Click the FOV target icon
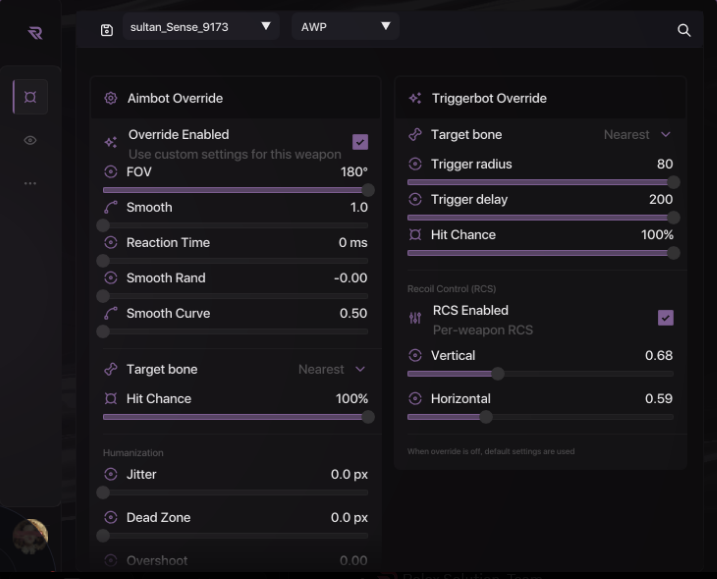 (111, 172)
